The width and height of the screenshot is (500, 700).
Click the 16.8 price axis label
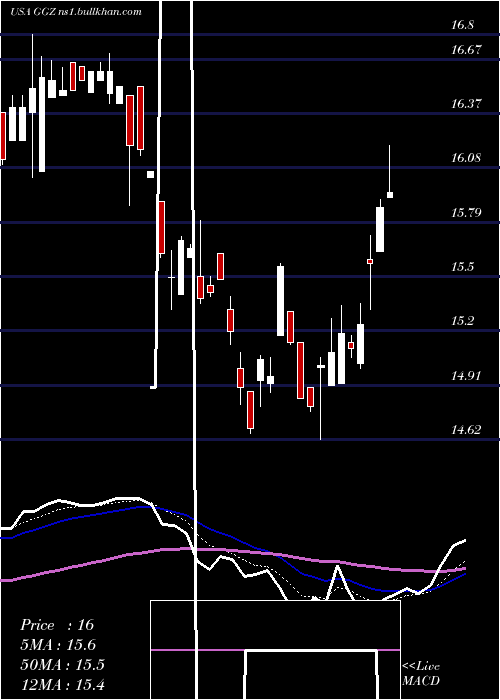pyautogui.click(x=462, y=25)
